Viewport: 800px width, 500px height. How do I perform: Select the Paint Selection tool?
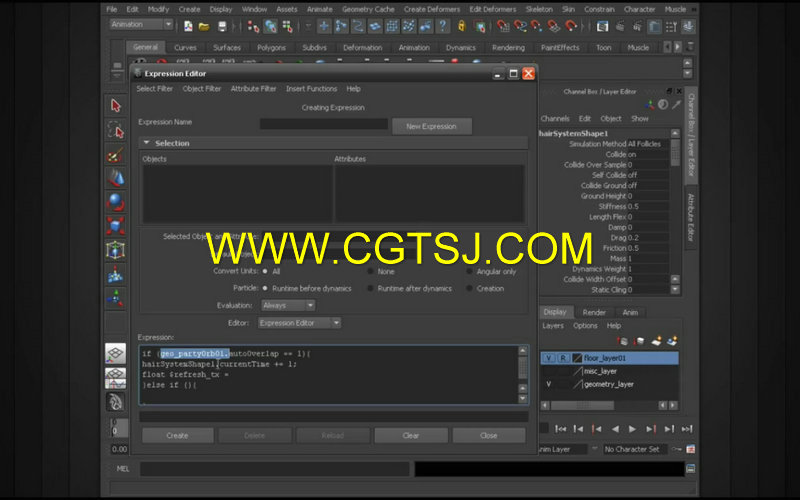pyautogui.click(x=116, y=155)
